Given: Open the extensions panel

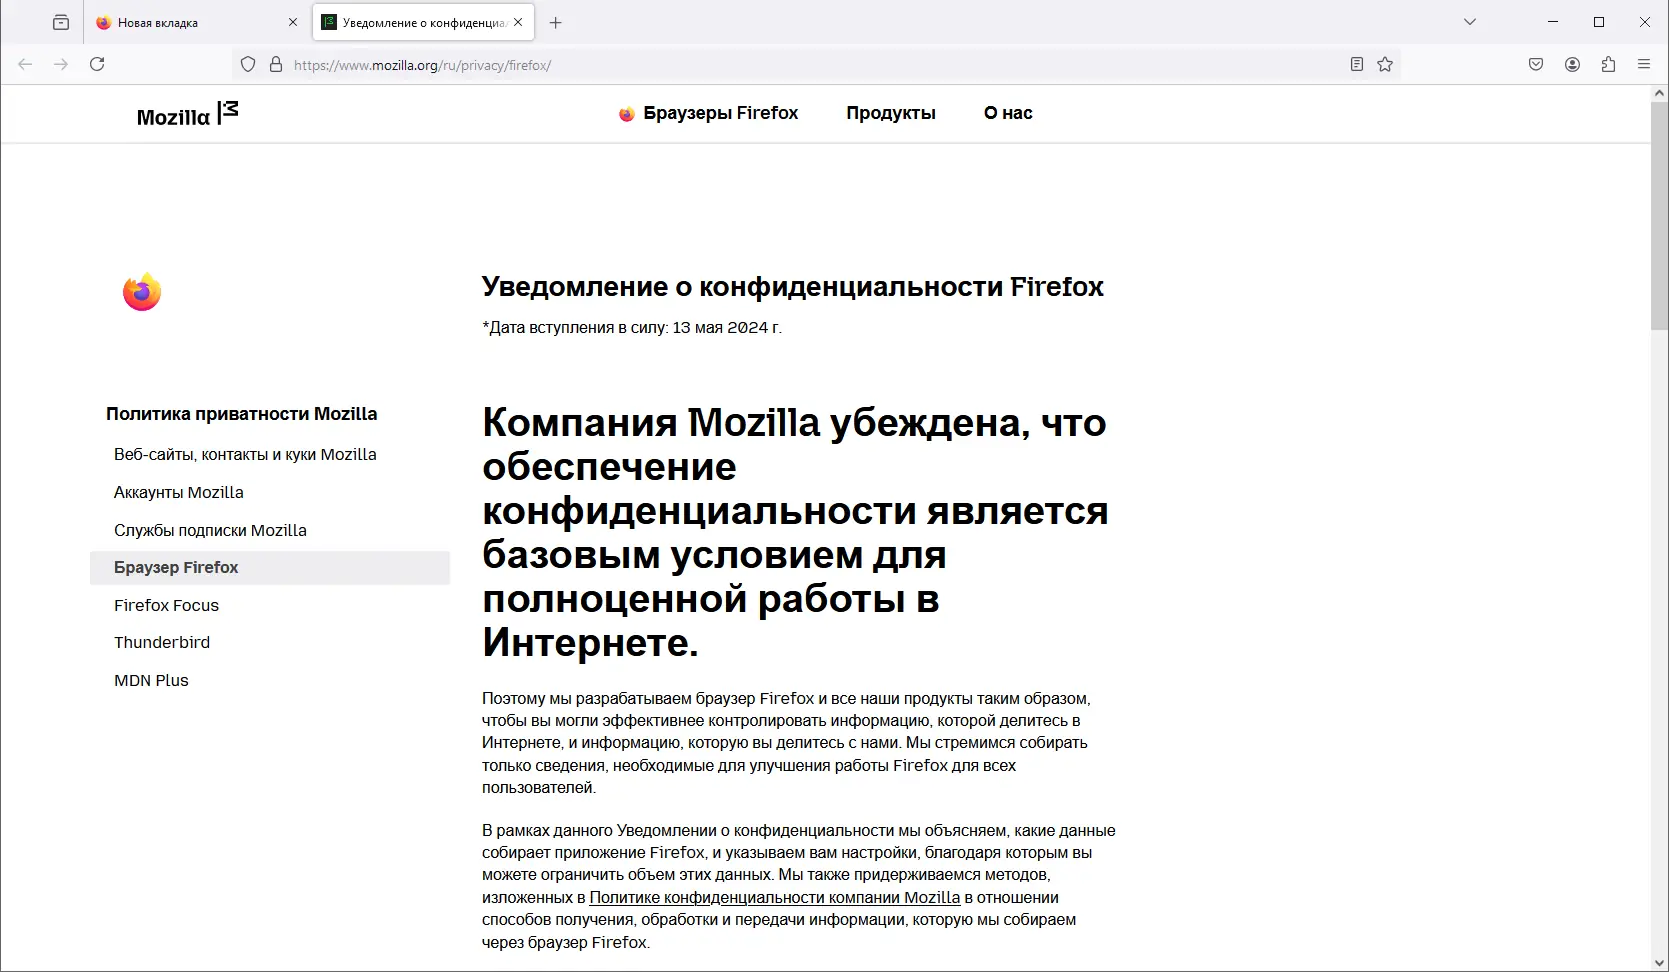Looking at the screenshot, I should pyautogui.click(x=1608, y=63).
